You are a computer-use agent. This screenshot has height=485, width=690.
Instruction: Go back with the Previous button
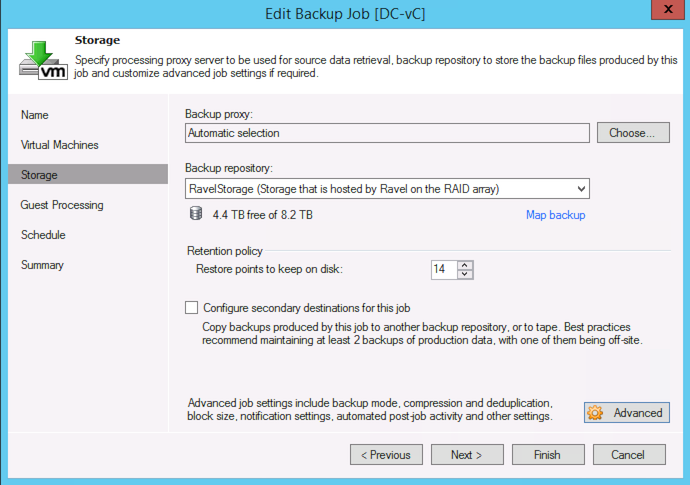click(386, 455)
